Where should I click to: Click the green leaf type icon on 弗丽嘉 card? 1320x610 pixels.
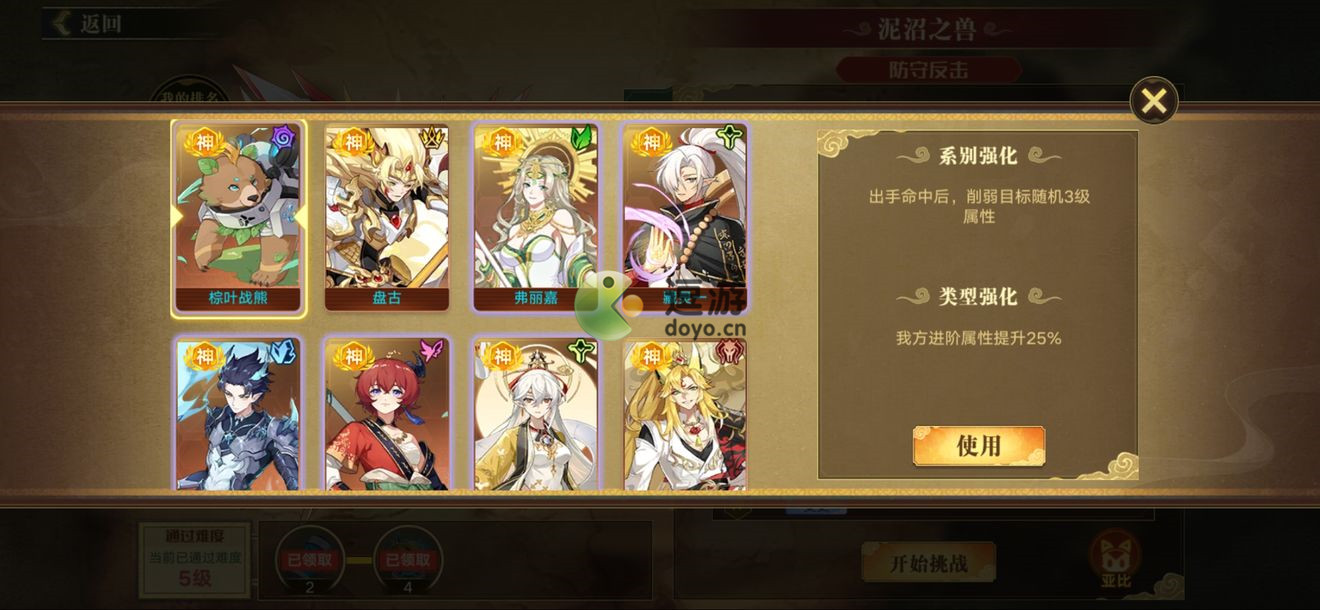point(582,137)
